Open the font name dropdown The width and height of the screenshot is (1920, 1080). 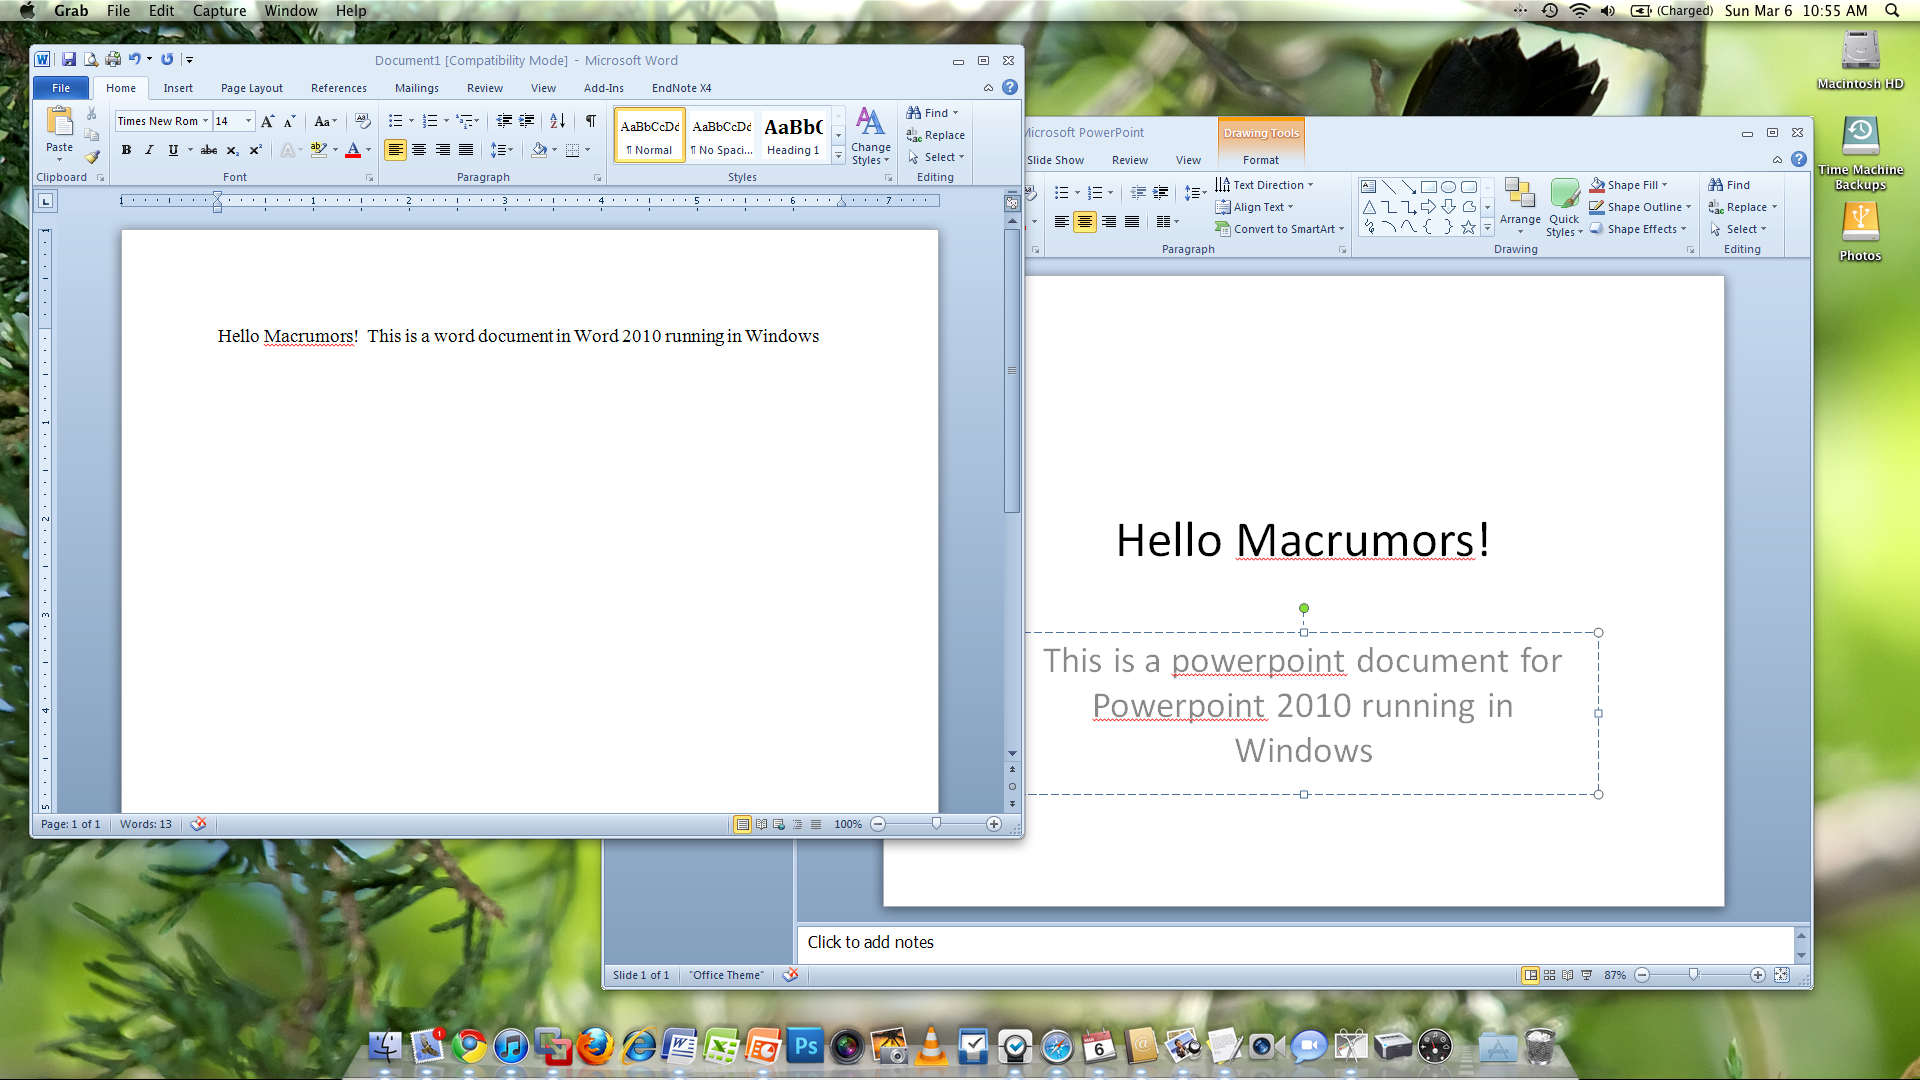coord(205,121)
